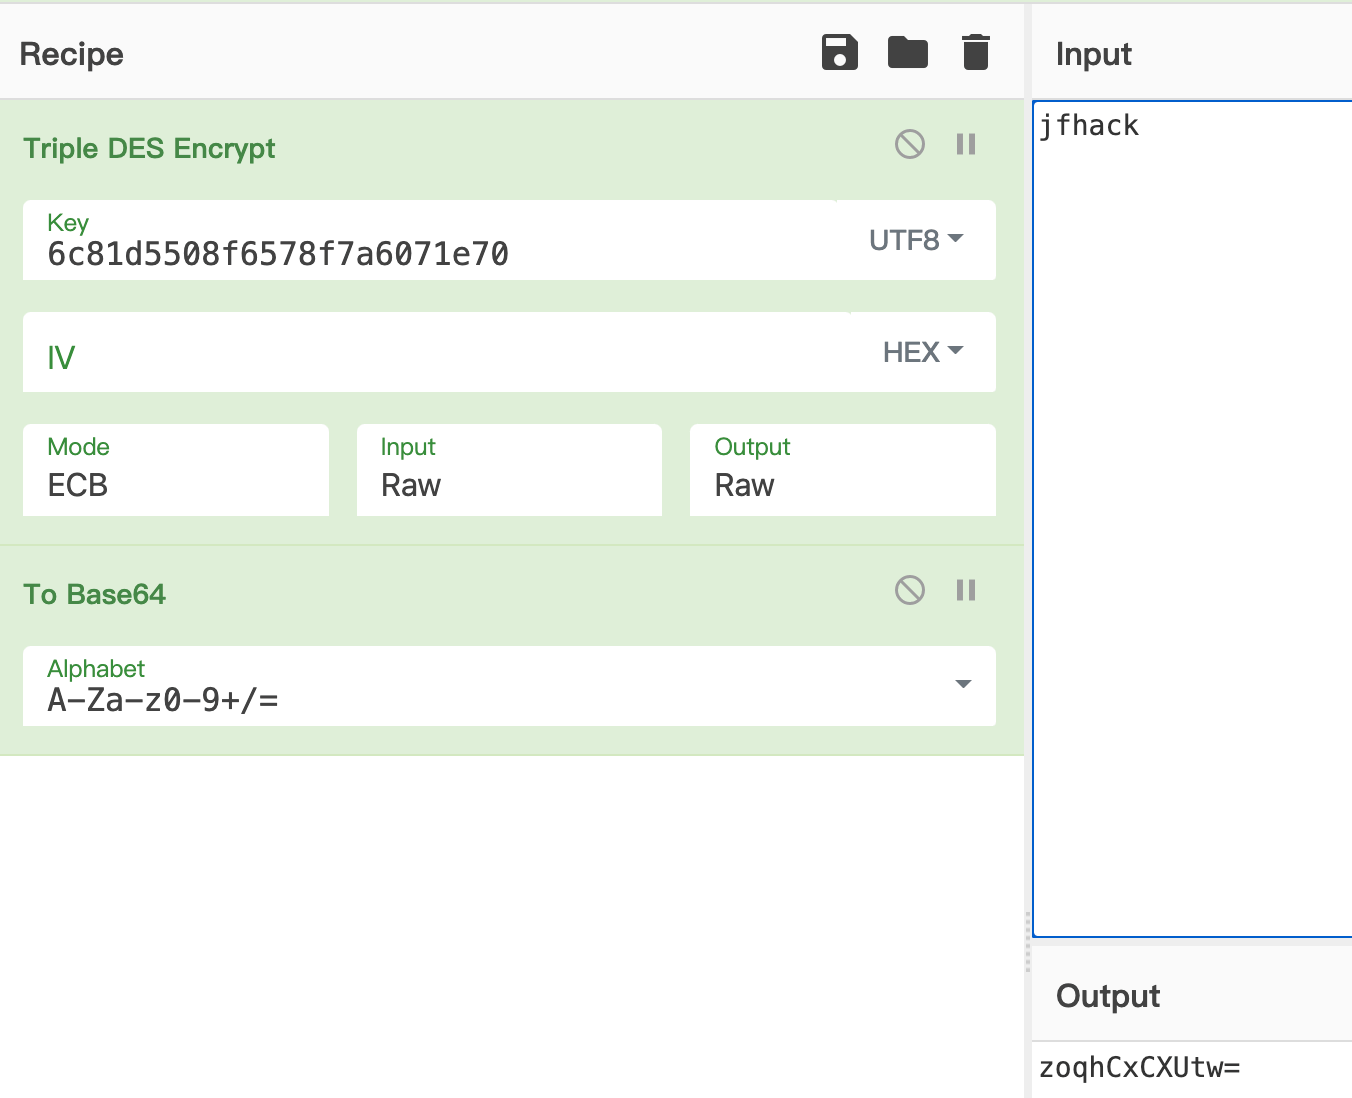Disable the To Base64 operation
Image resolution: width=1352 pixels, height=1098 pixels.
click(909, 590)
